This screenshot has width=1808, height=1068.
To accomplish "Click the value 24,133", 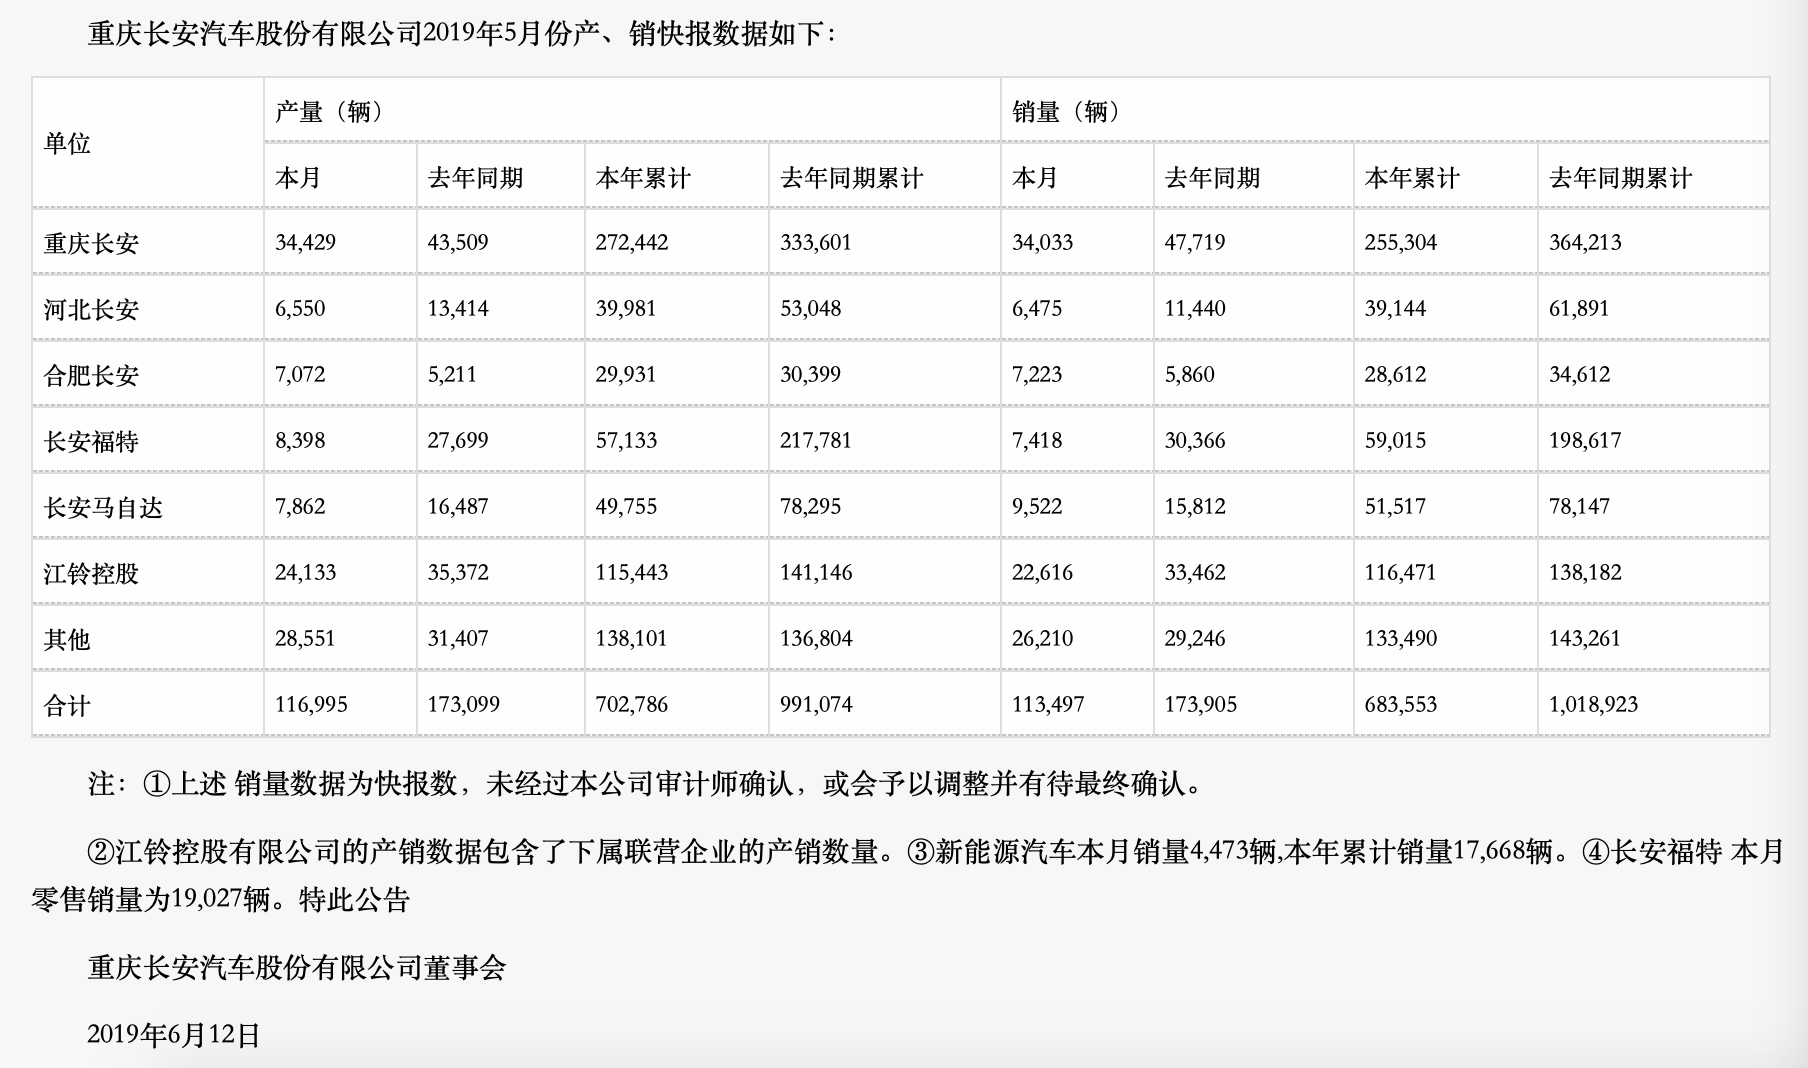I will [x=306, y=572].
